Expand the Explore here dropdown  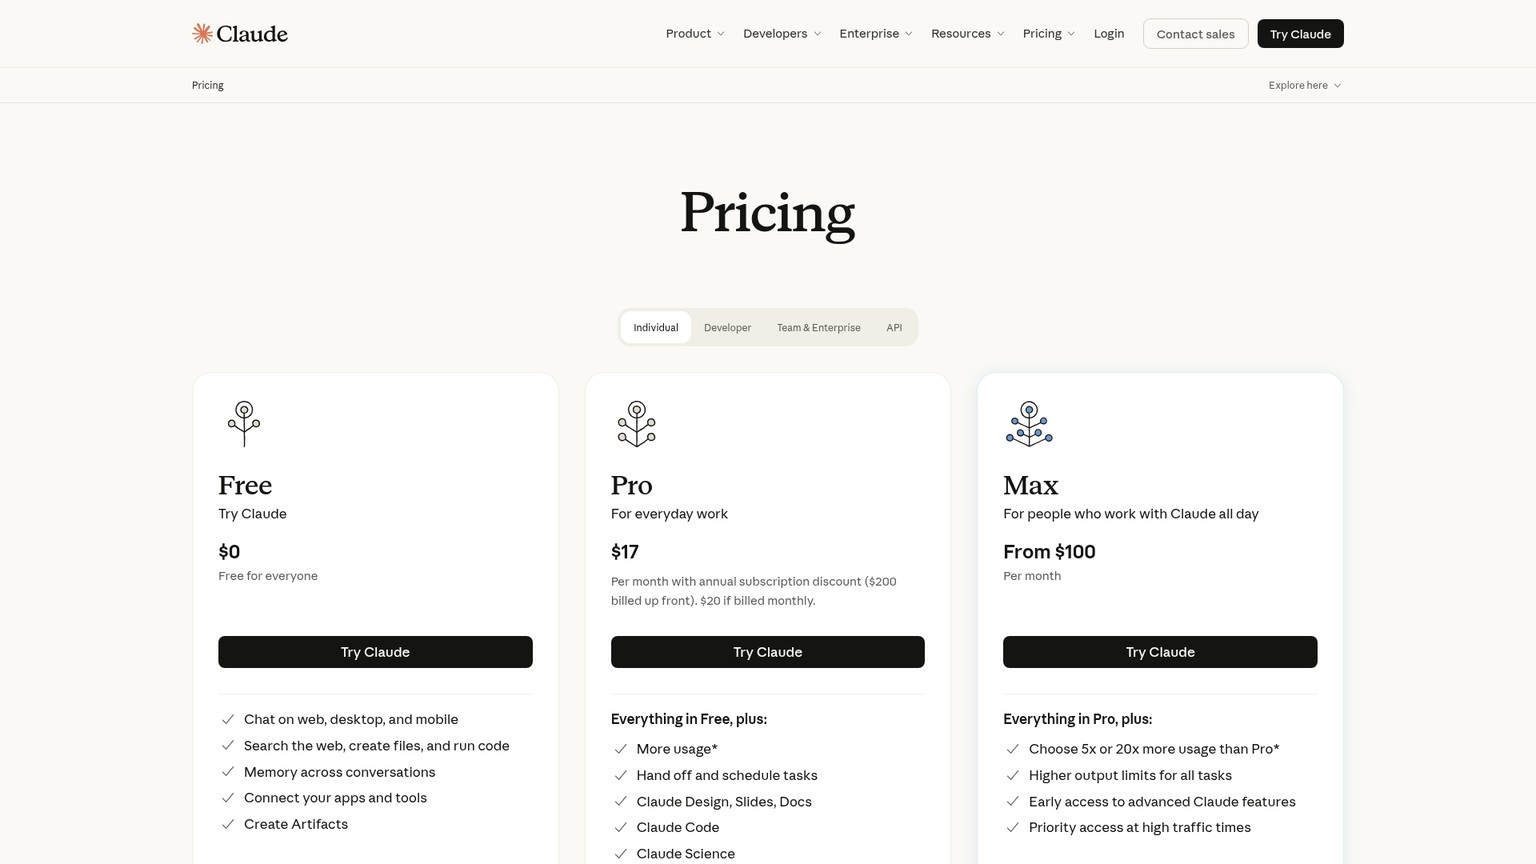pyautogui.click(x=1305, y=85)
